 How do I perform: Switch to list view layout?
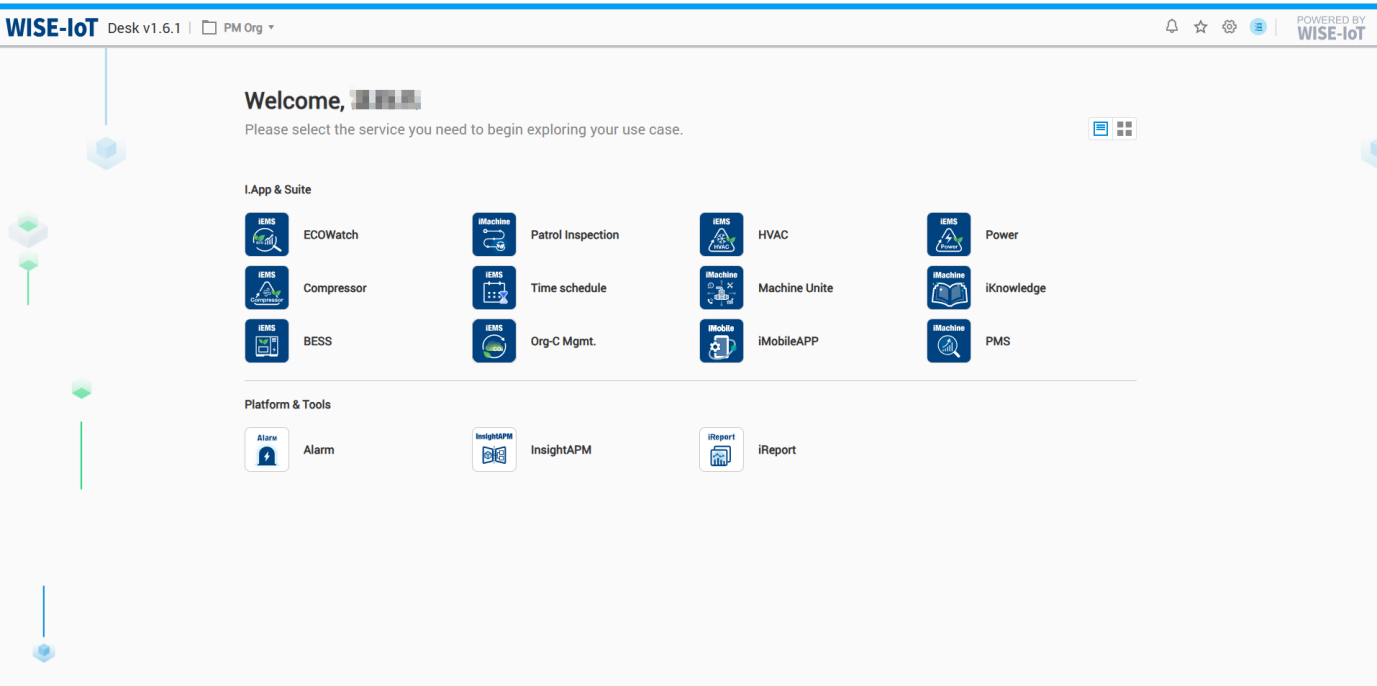click(x=1100, y=129)
